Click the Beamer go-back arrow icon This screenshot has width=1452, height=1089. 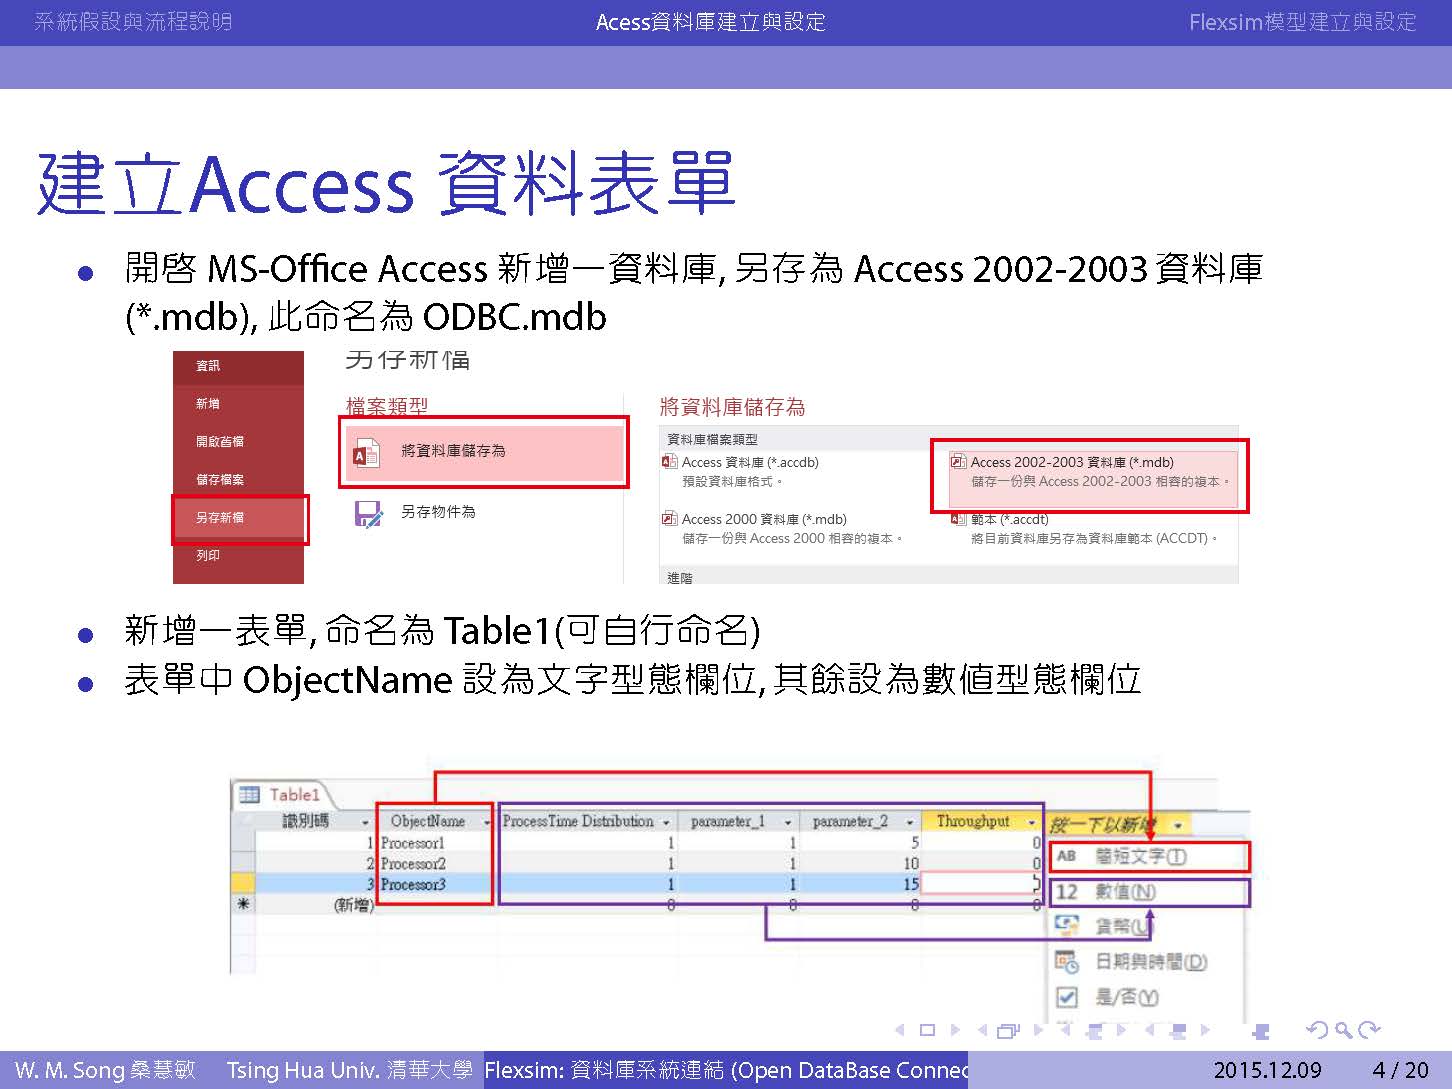coord(1317,1030)
